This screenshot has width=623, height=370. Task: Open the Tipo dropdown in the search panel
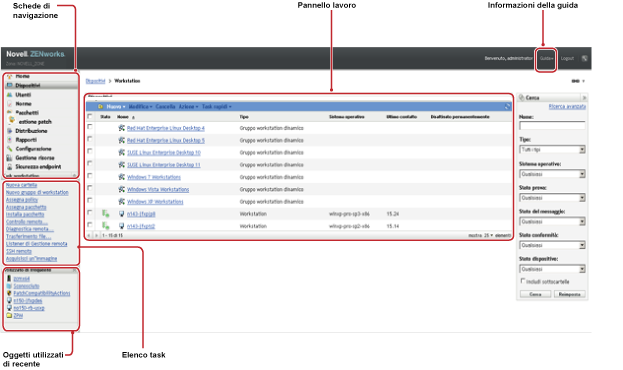[552, 149]
